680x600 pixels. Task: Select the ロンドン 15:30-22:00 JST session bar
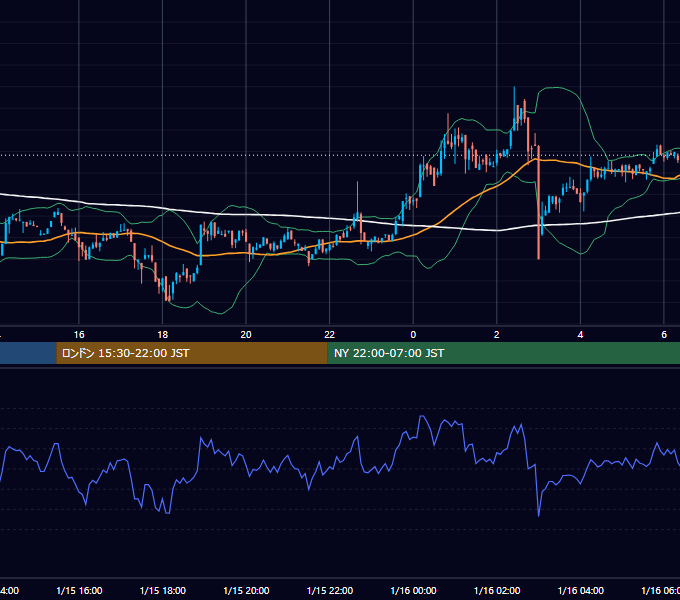[x=192, y=353]
